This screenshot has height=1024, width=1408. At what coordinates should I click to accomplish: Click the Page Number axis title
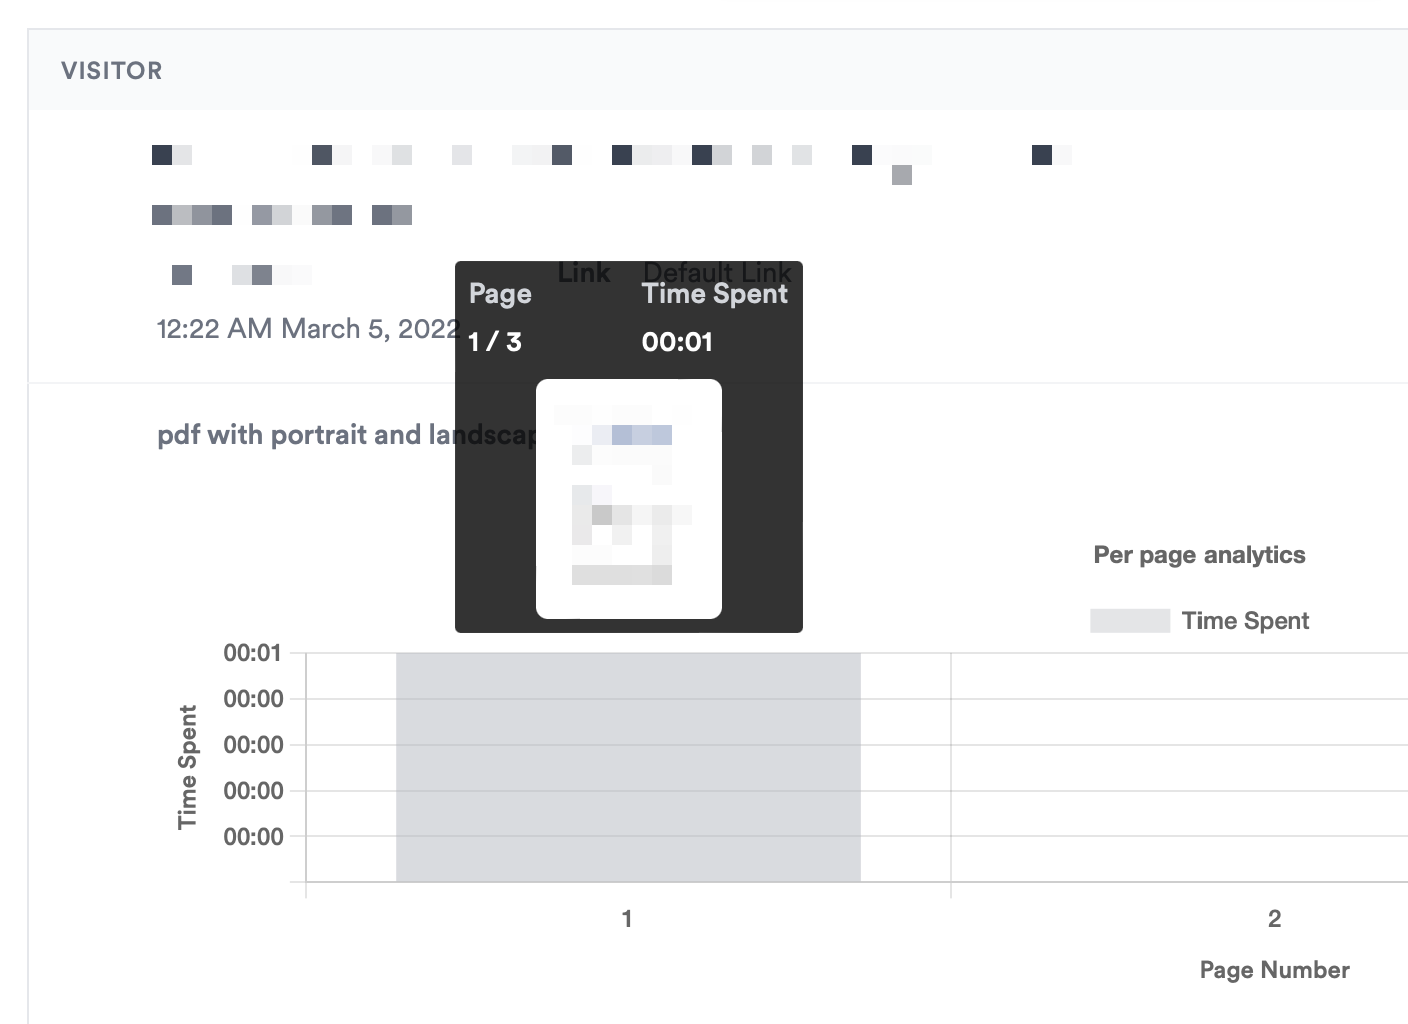pos(1275,970)
